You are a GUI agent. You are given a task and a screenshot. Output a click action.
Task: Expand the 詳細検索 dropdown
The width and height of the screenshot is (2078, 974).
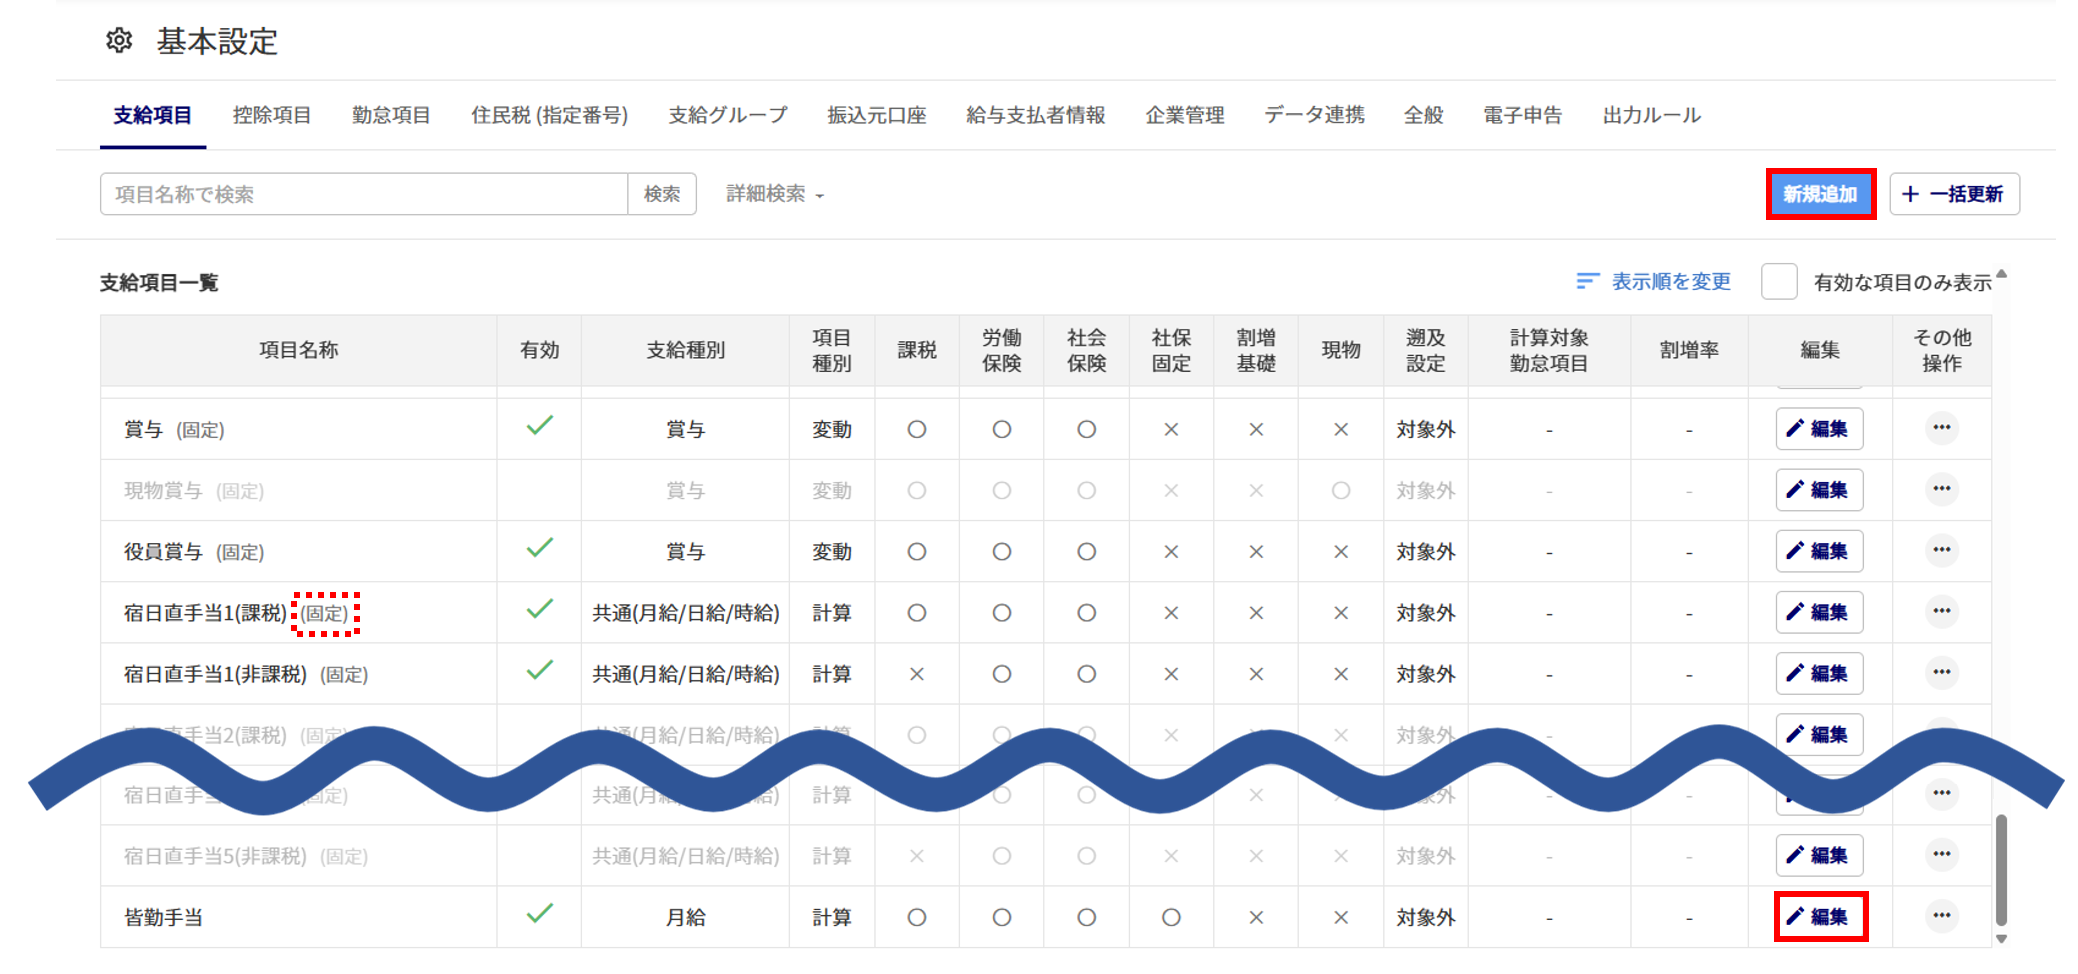[x=775, y=194]
